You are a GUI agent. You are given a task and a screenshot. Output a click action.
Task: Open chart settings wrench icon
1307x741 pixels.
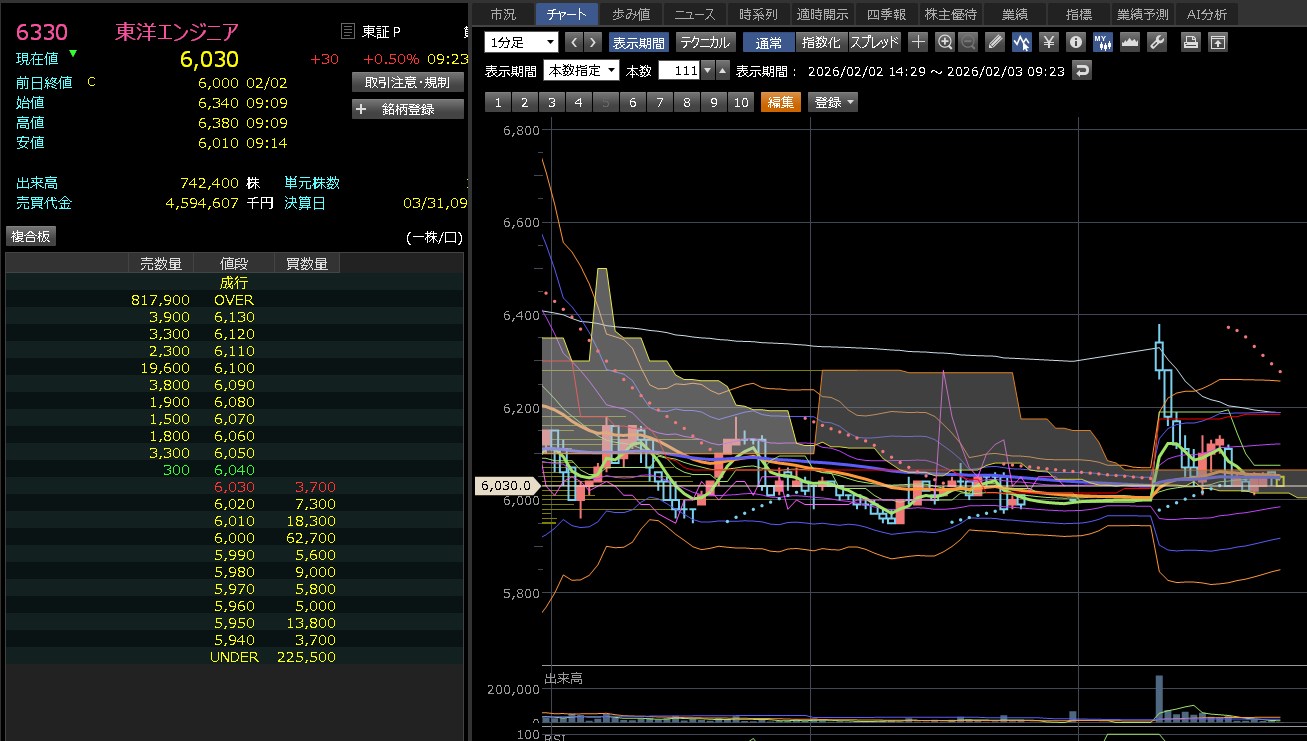1157,42
